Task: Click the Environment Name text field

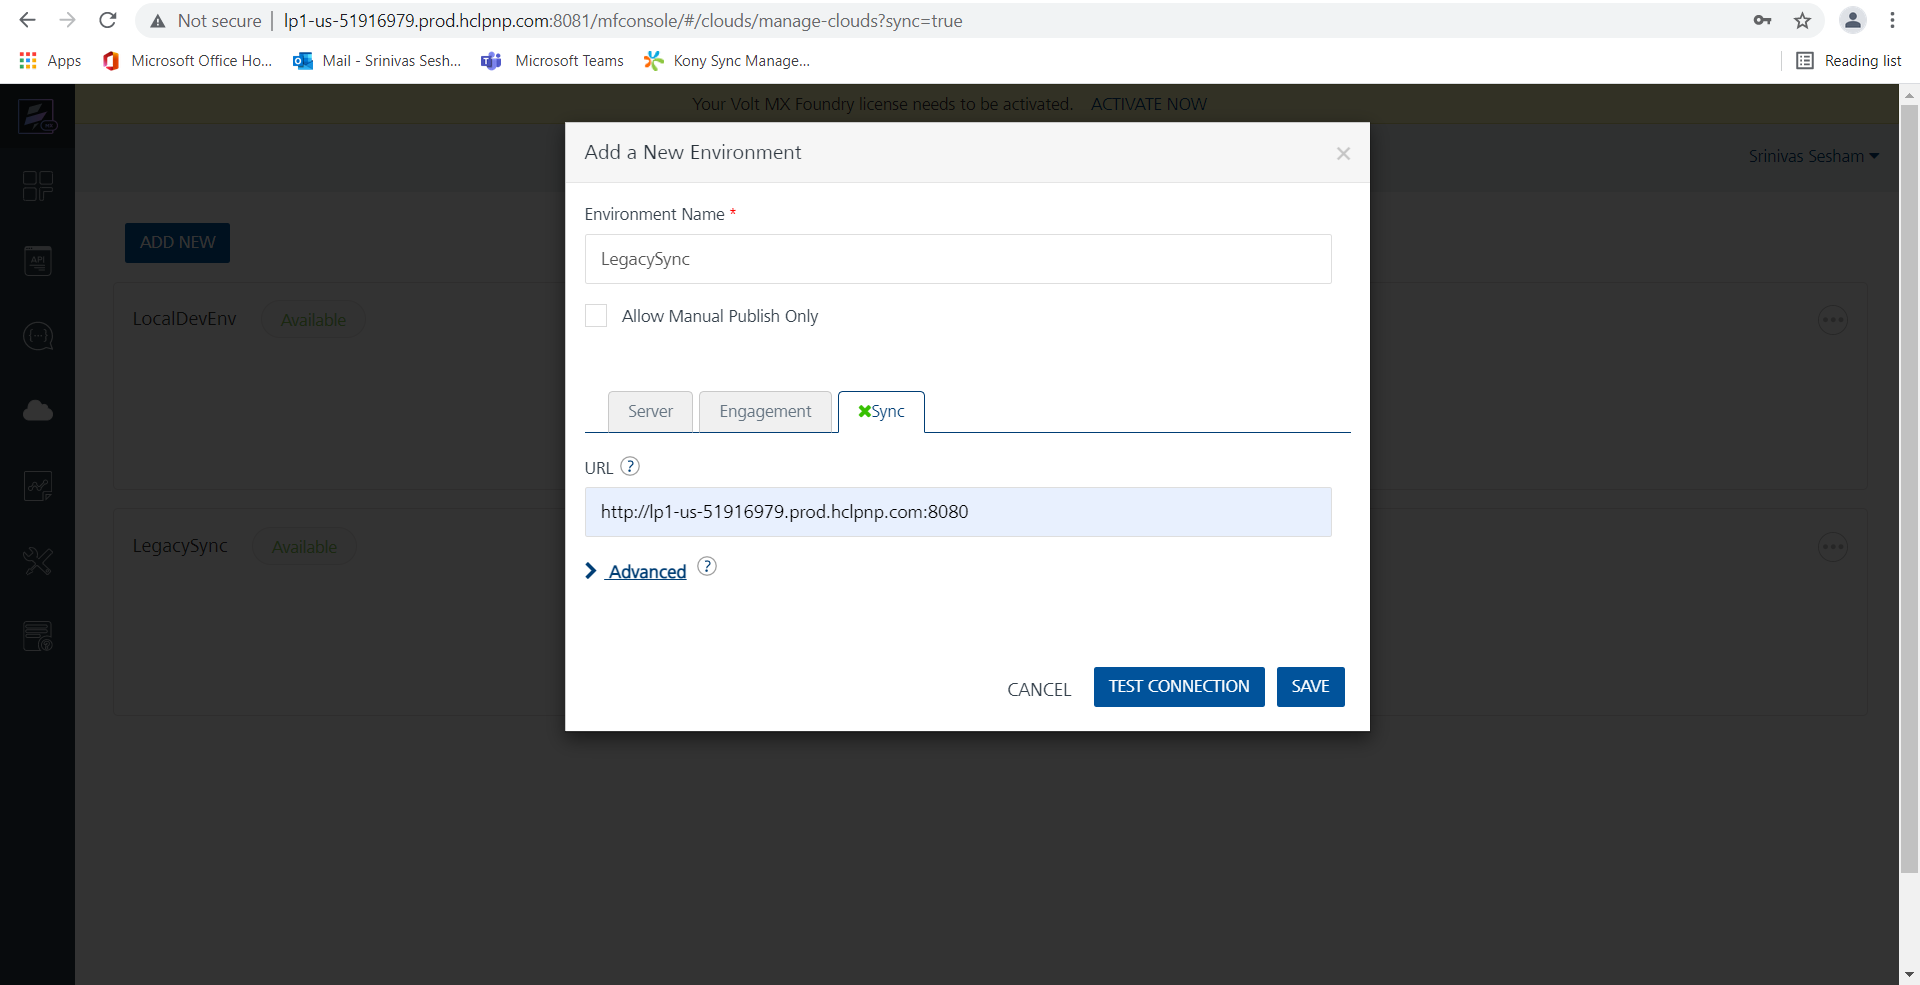Action: point(957,259)
